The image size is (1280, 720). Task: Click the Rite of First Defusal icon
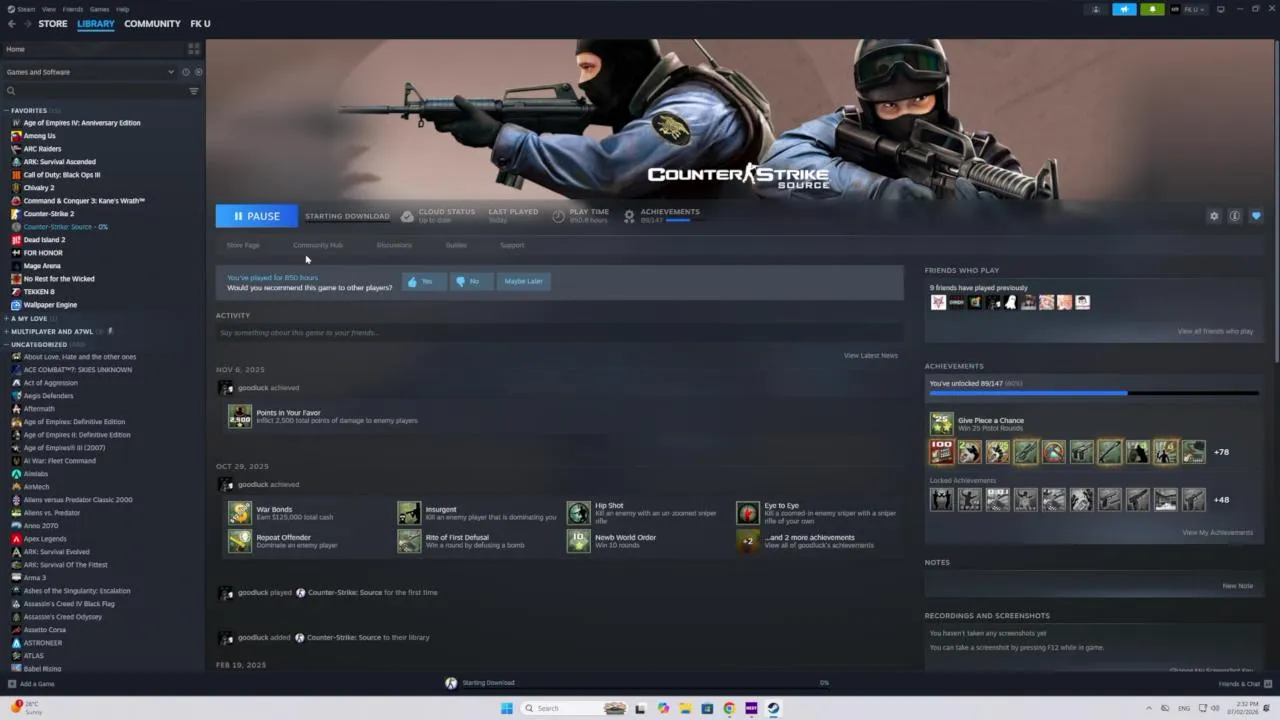point(409,541)
